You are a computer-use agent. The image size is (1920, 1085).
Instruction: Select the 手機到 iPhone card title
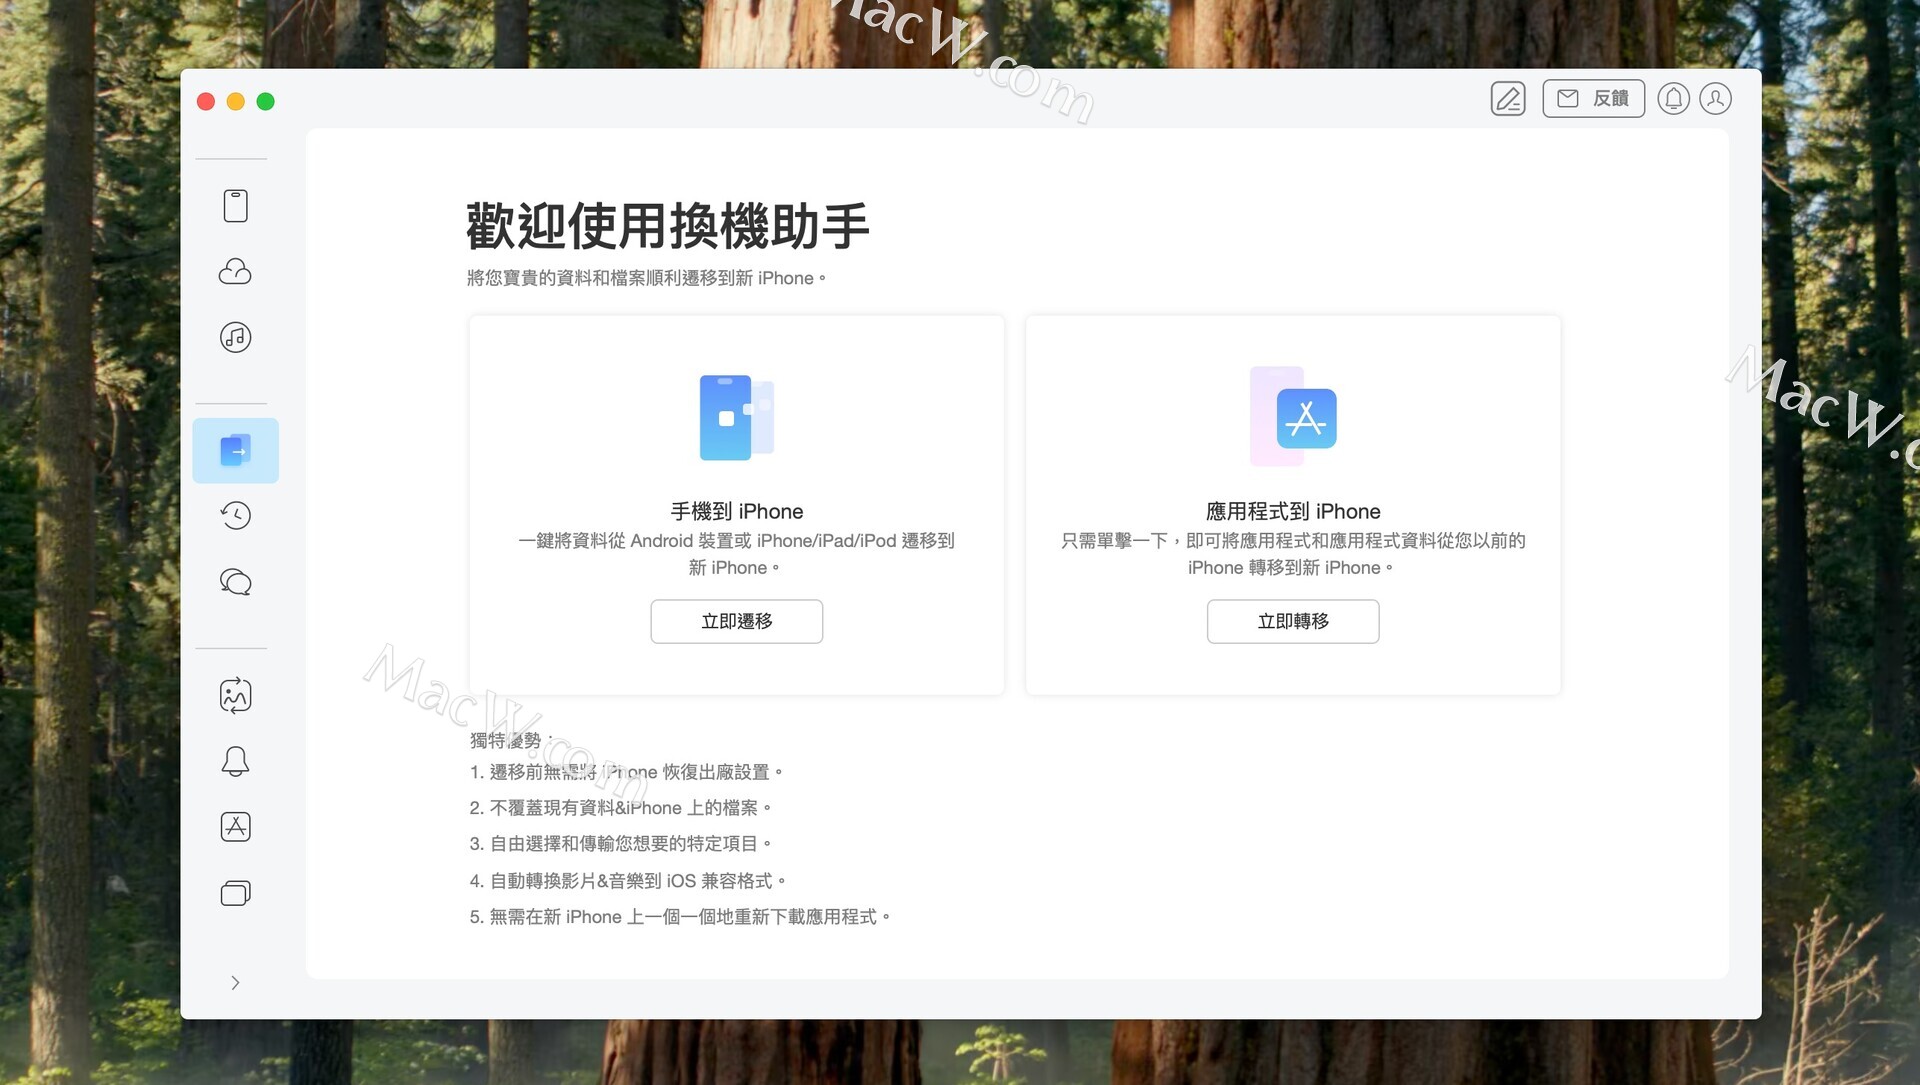(x=737, y=512)
